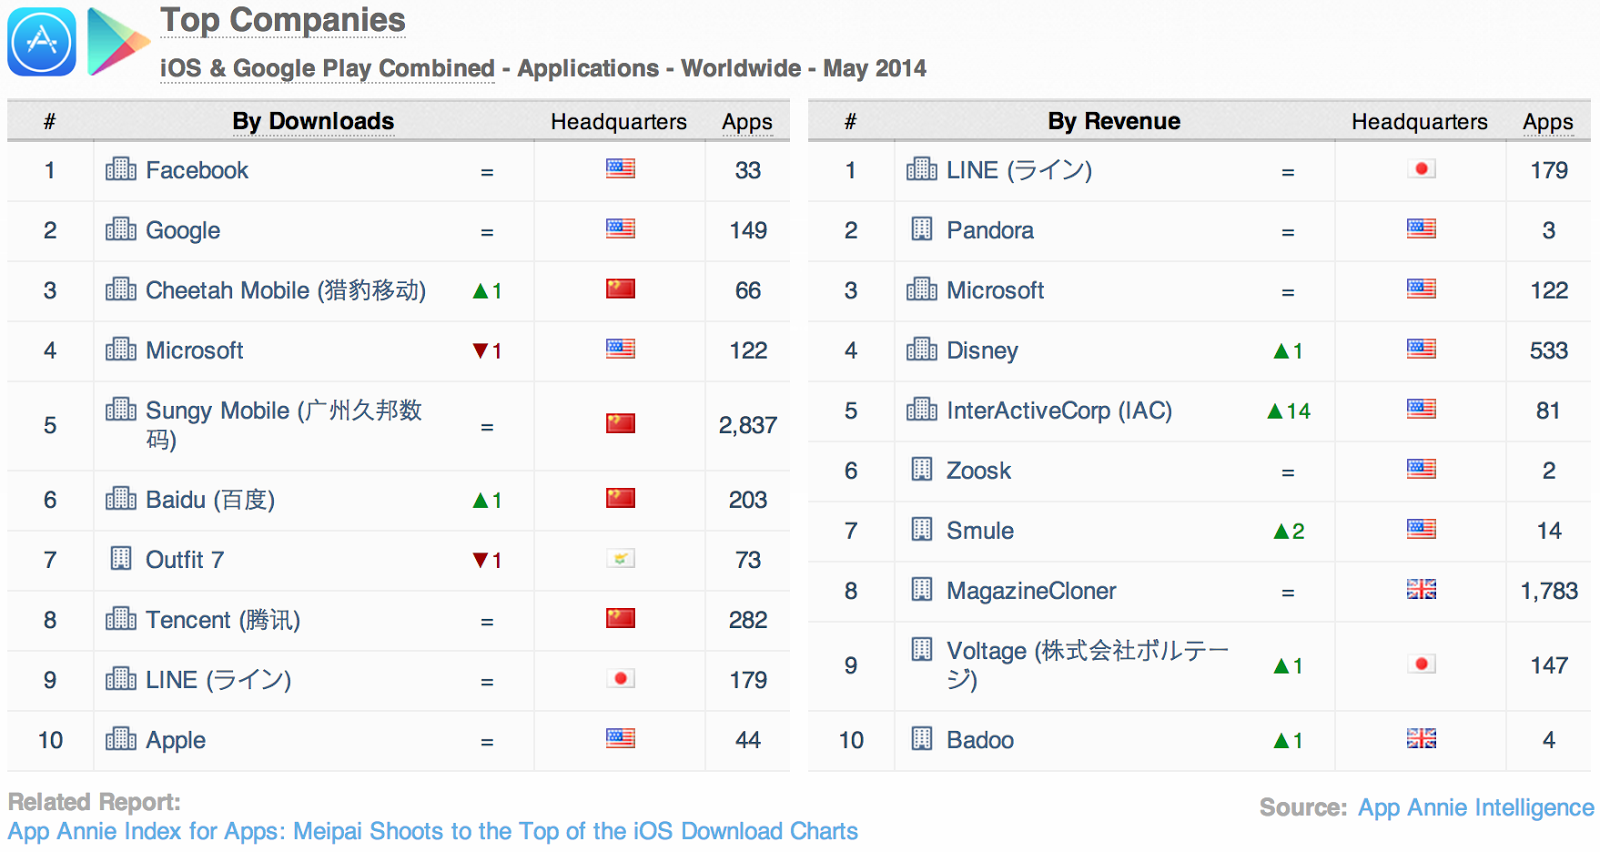Click Headquarters header in revenue table

pos(1420,122)
